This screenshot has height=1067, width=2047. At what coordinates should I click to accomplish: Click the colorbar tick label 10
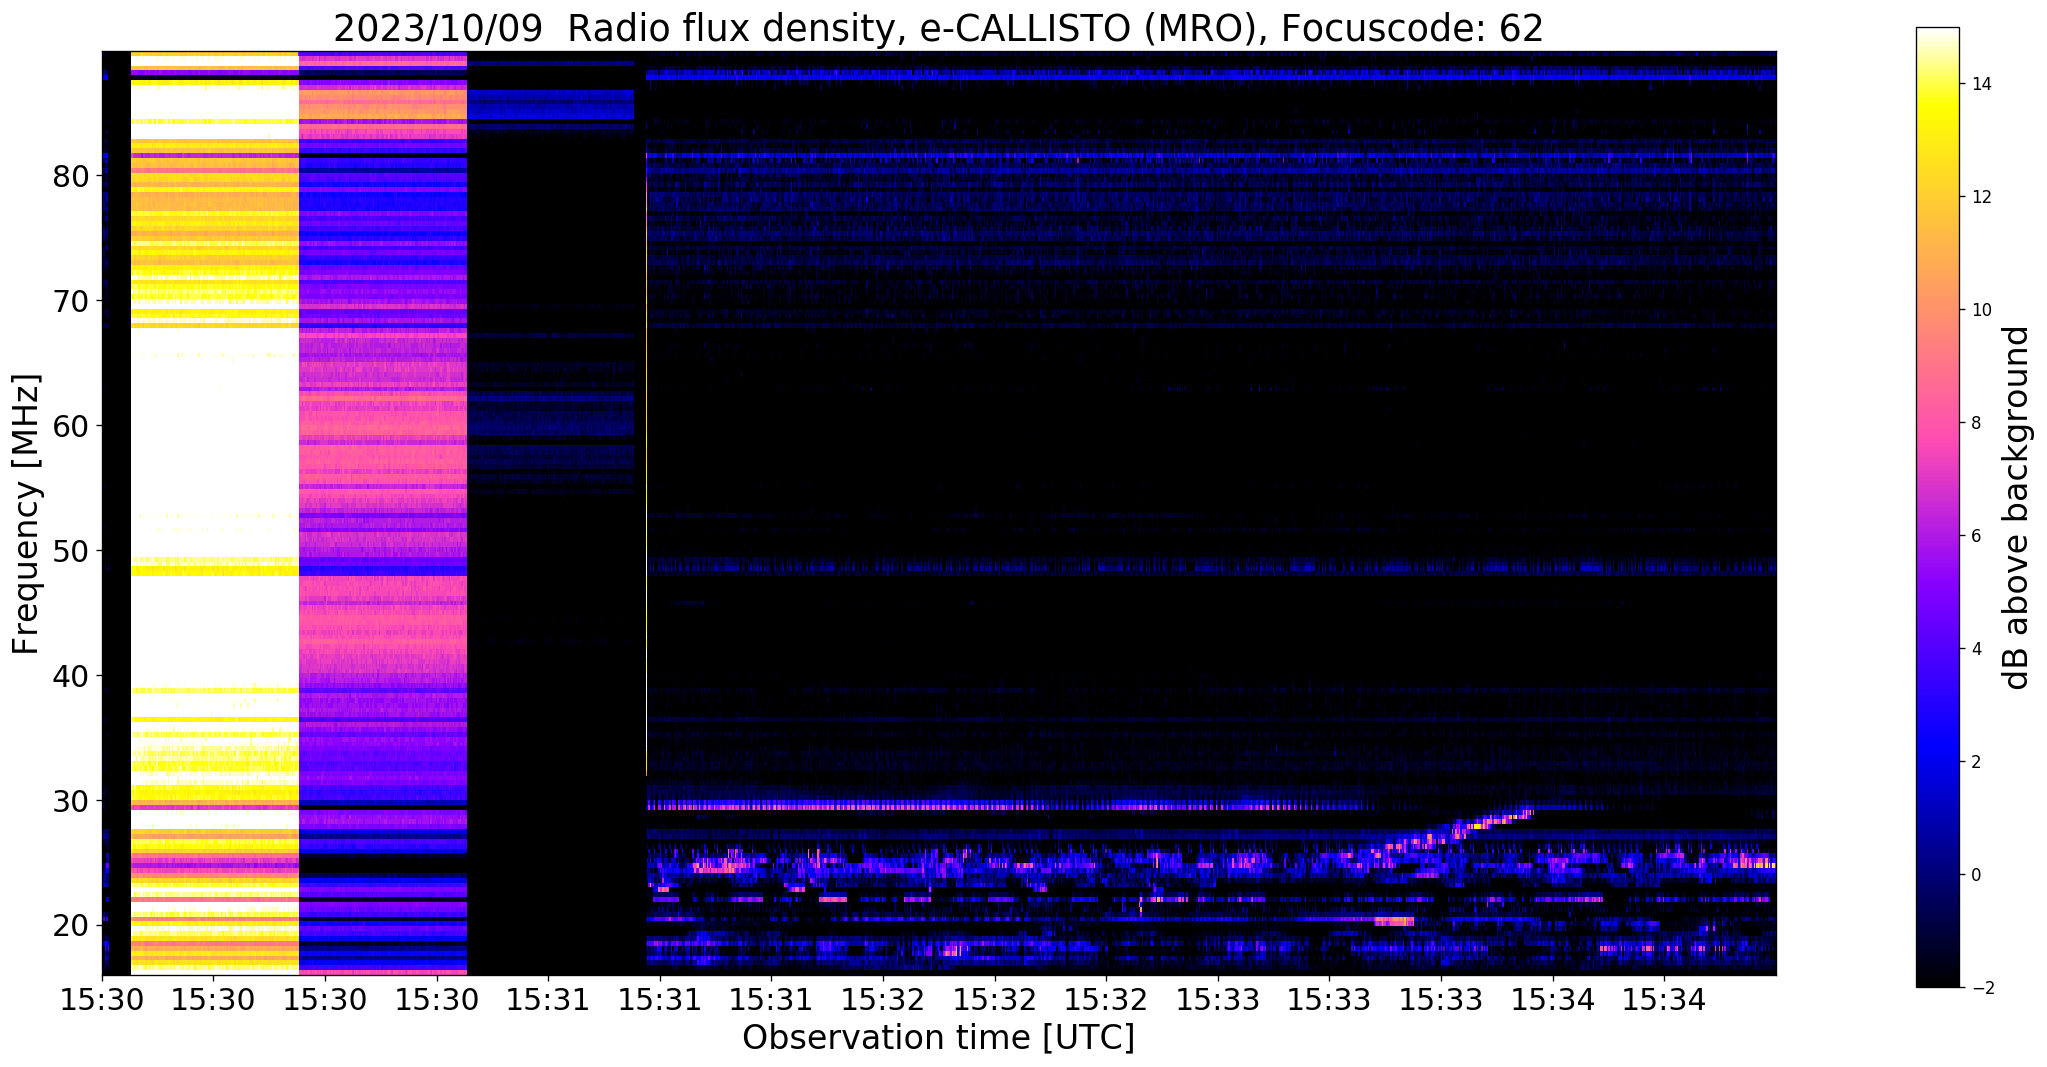1980,310
